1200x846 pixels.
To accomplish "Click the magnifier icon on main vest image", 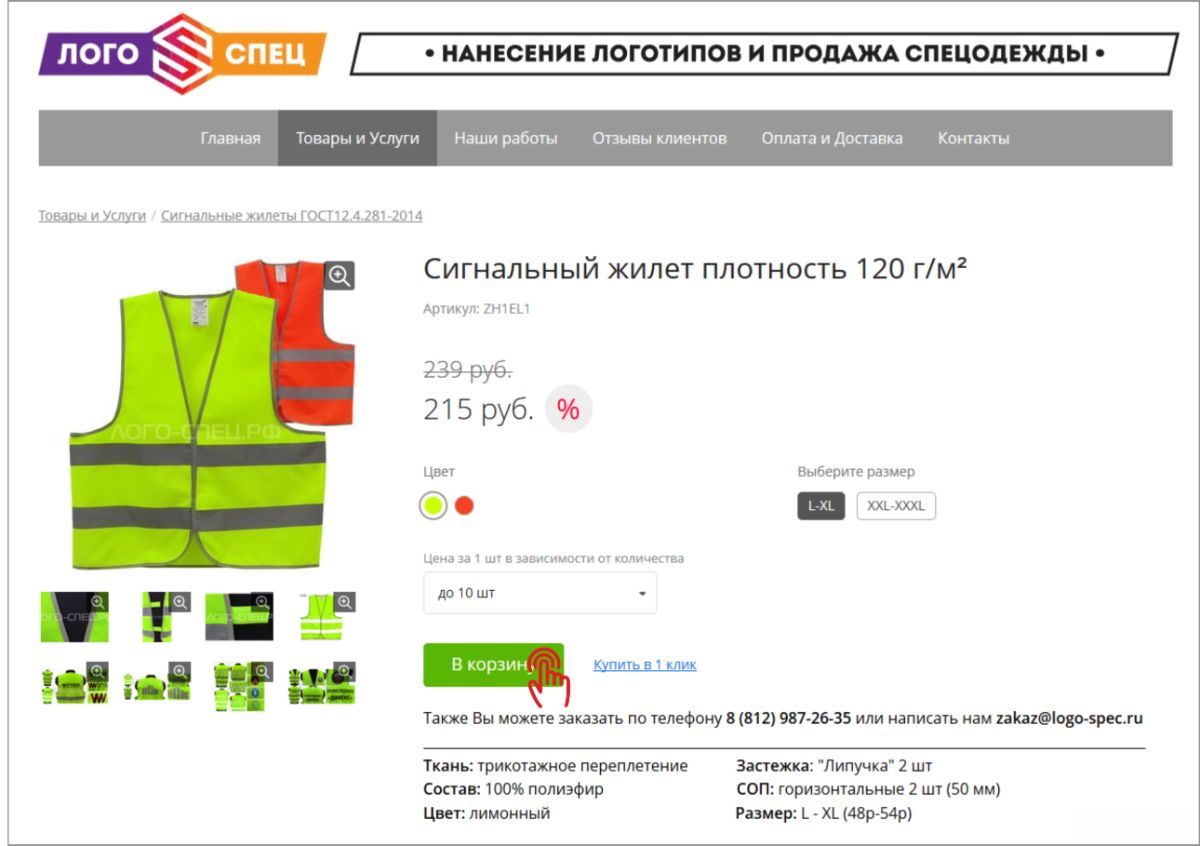I will coord(340,276).
